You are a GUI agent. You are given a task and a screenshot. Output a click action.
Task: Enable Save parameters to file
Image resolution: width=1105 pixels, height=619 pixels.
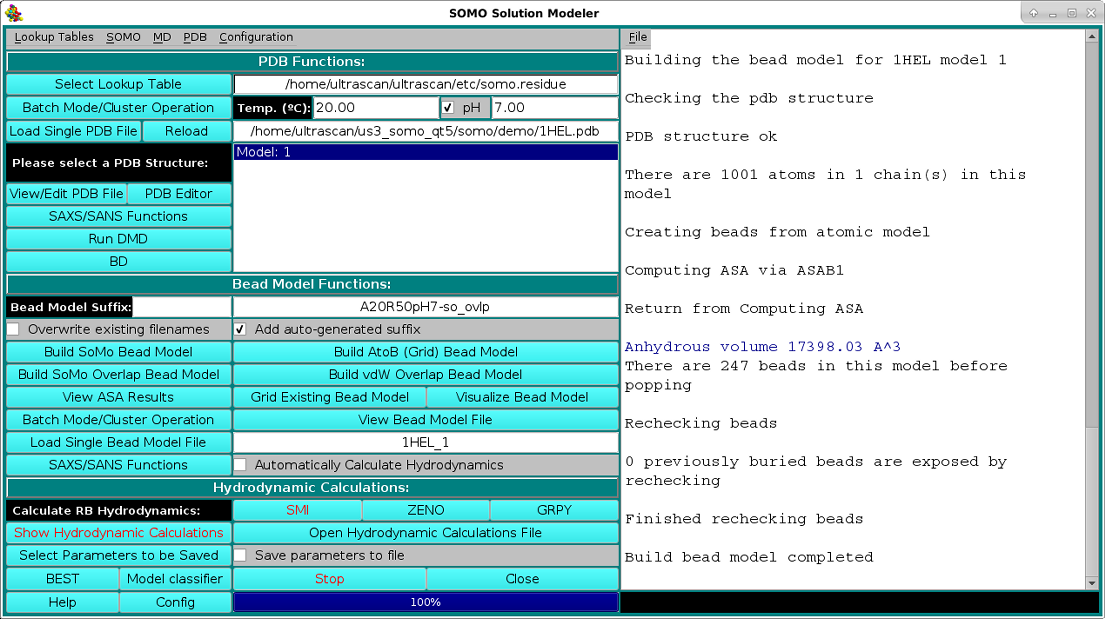coord(240,556)
